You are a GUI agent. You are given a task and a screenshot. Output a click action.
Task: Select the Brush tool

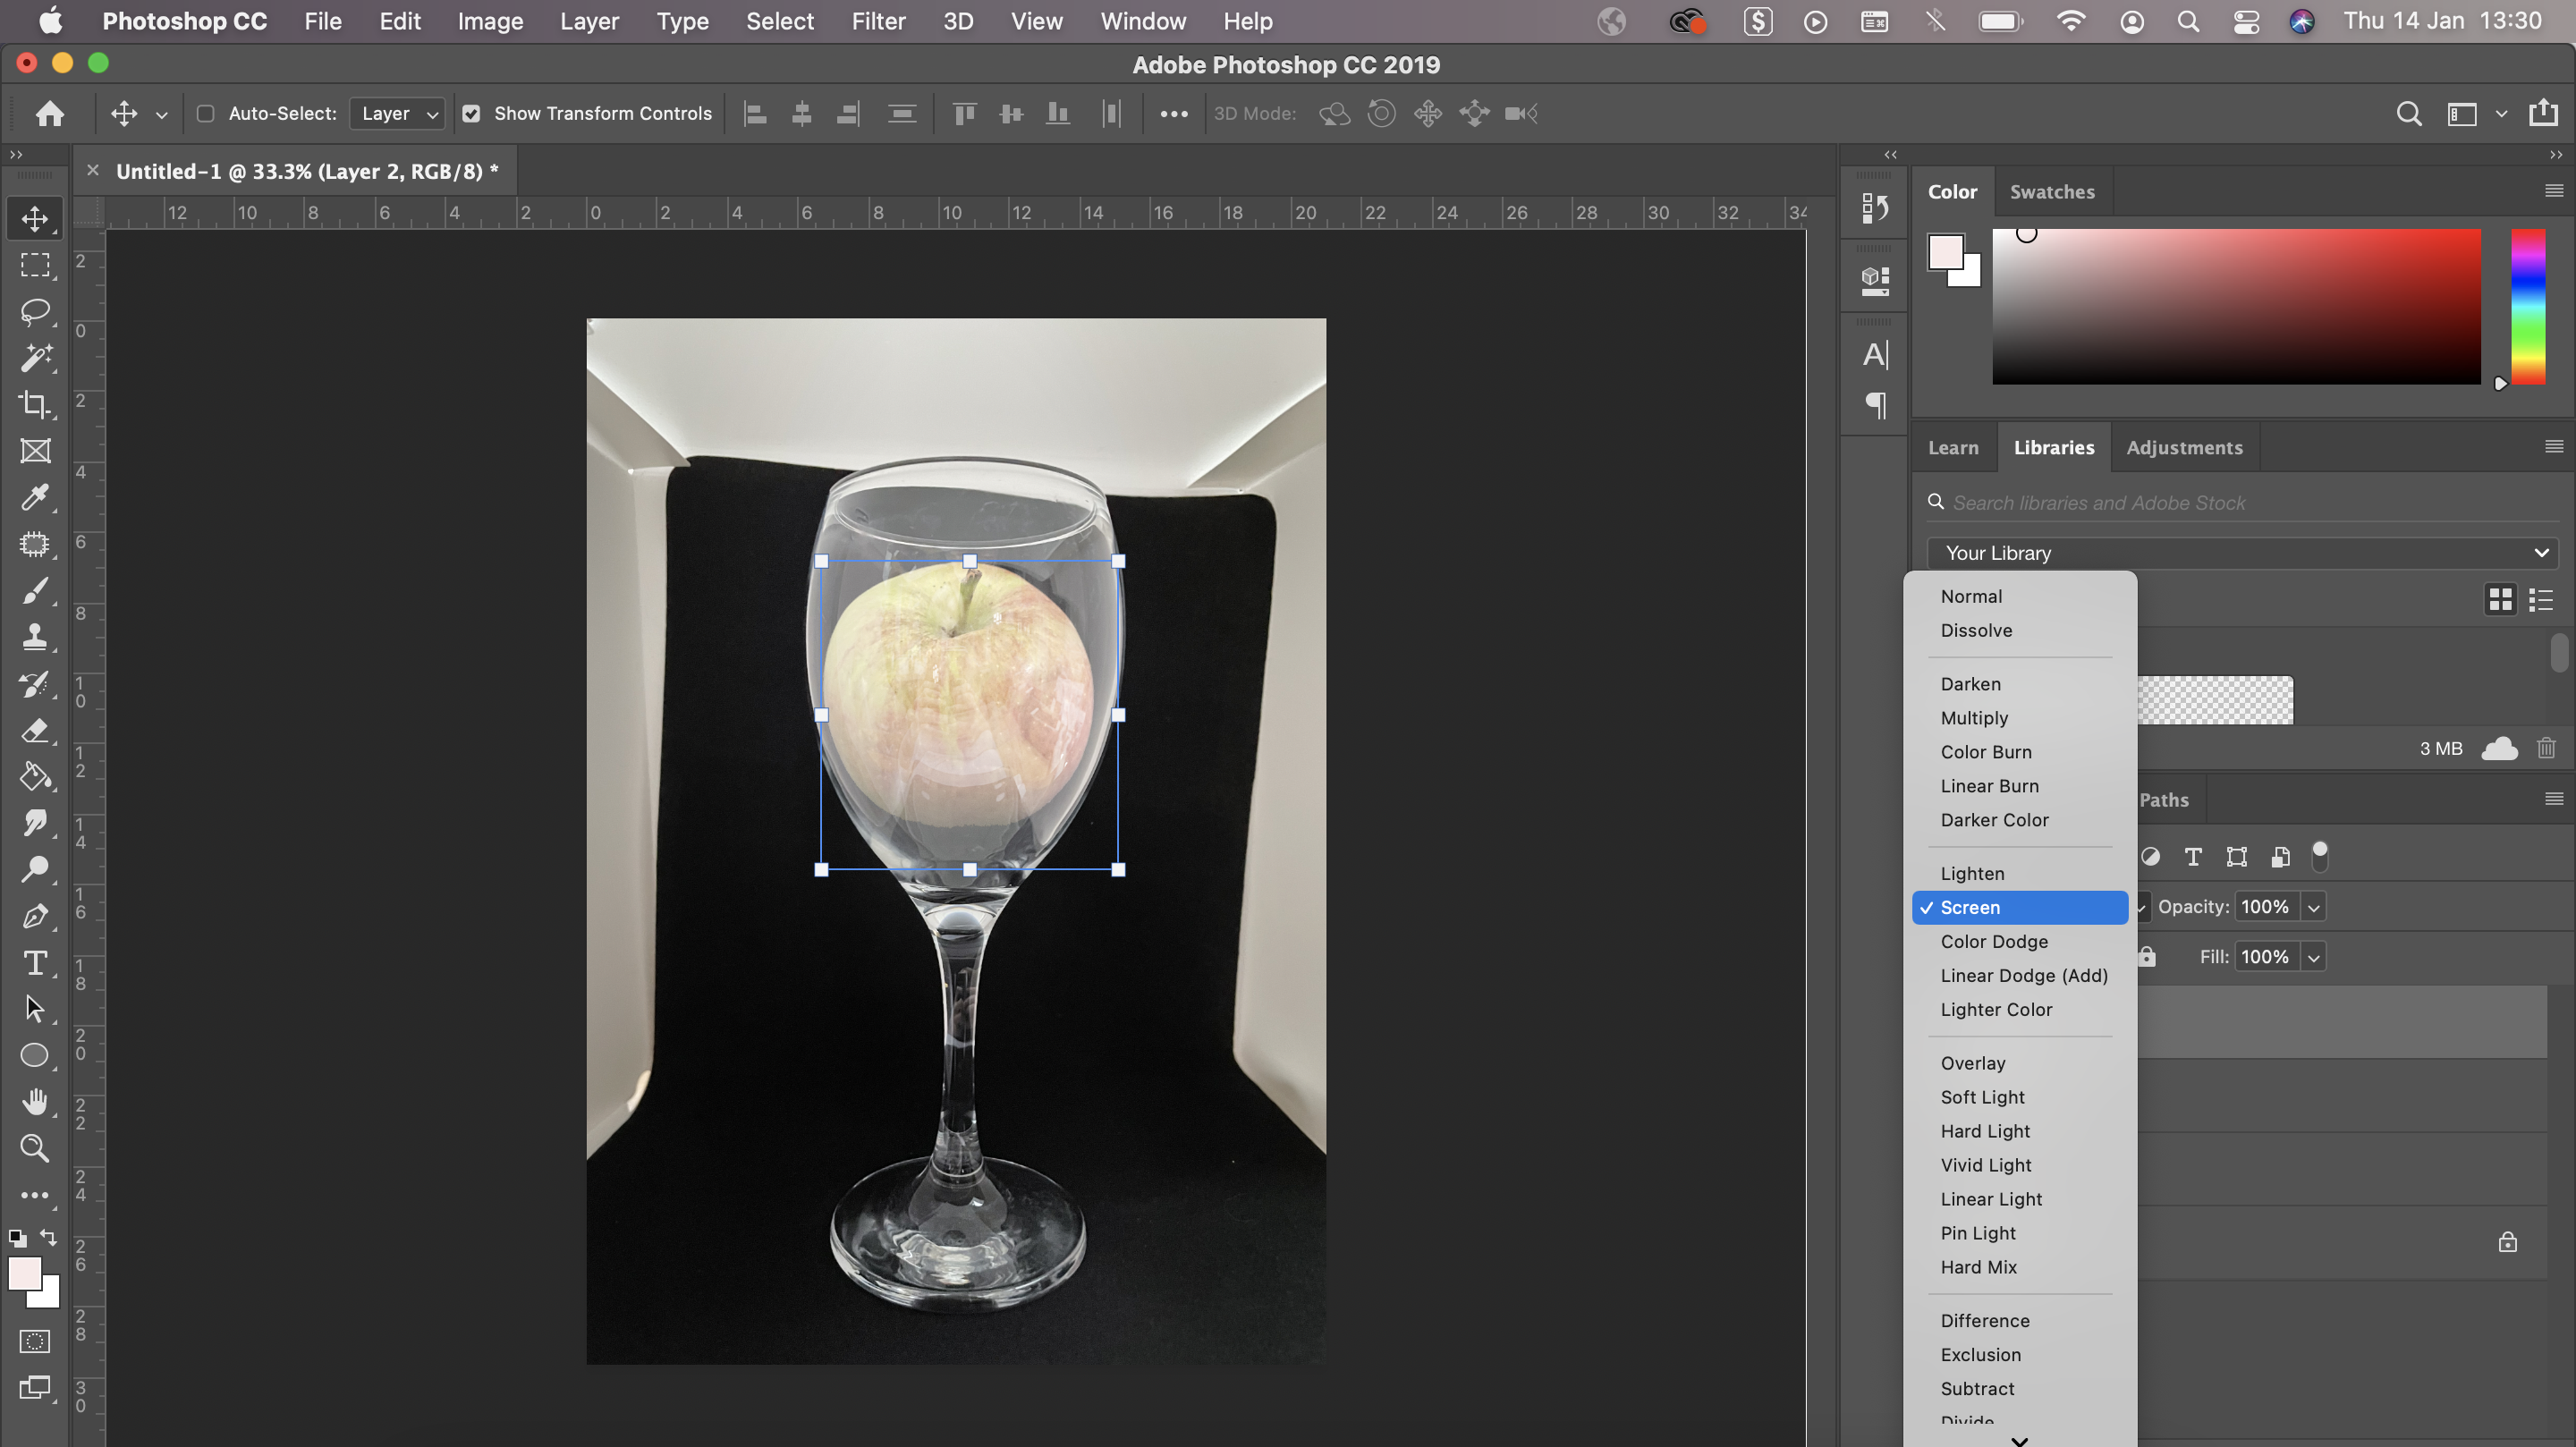coord(35,591)
